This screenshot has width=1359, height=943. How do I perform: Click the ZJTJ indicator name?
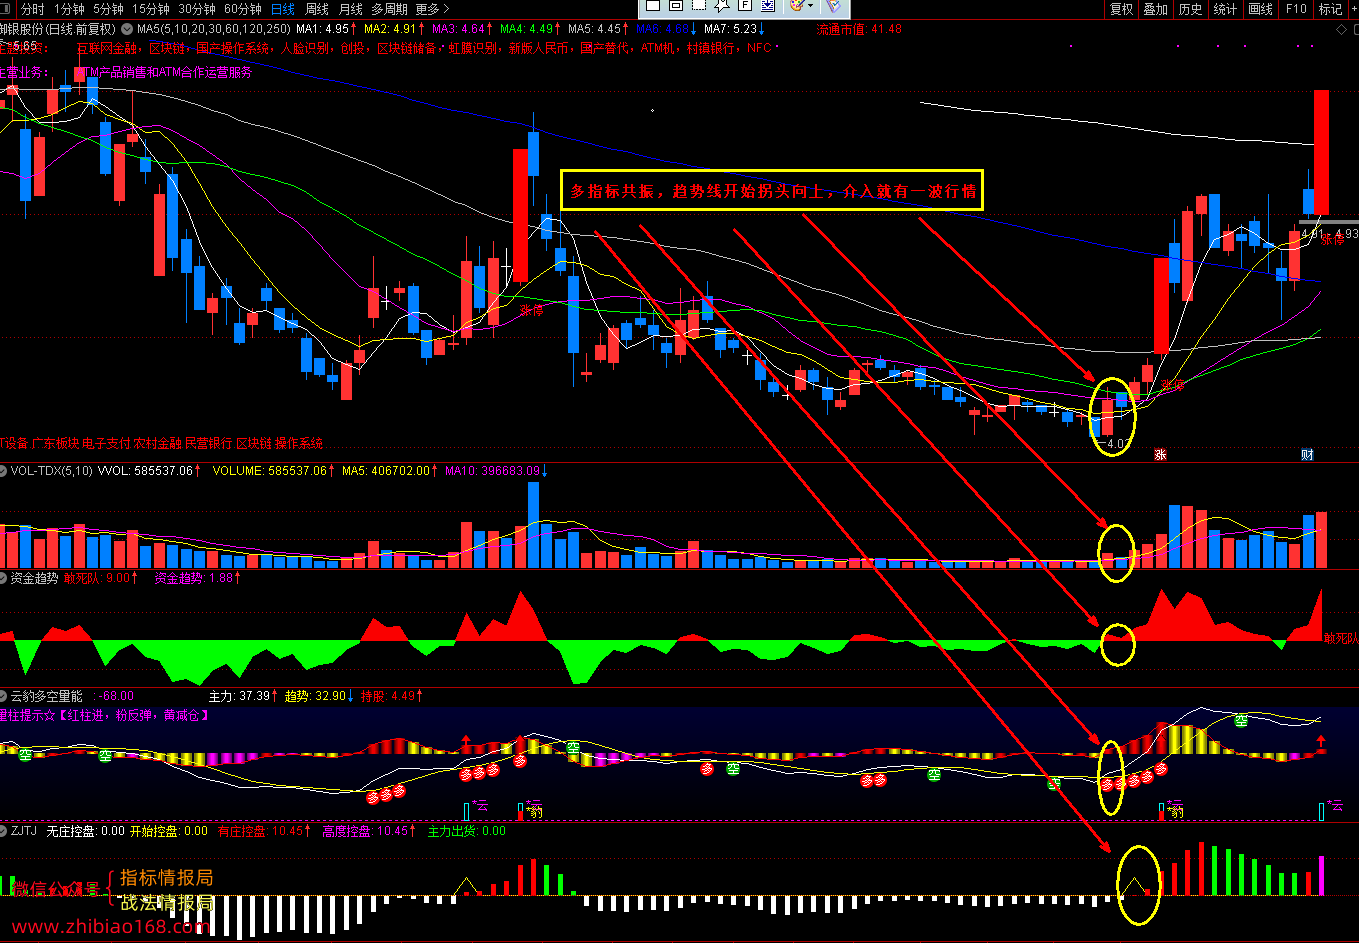pos(23,831)
